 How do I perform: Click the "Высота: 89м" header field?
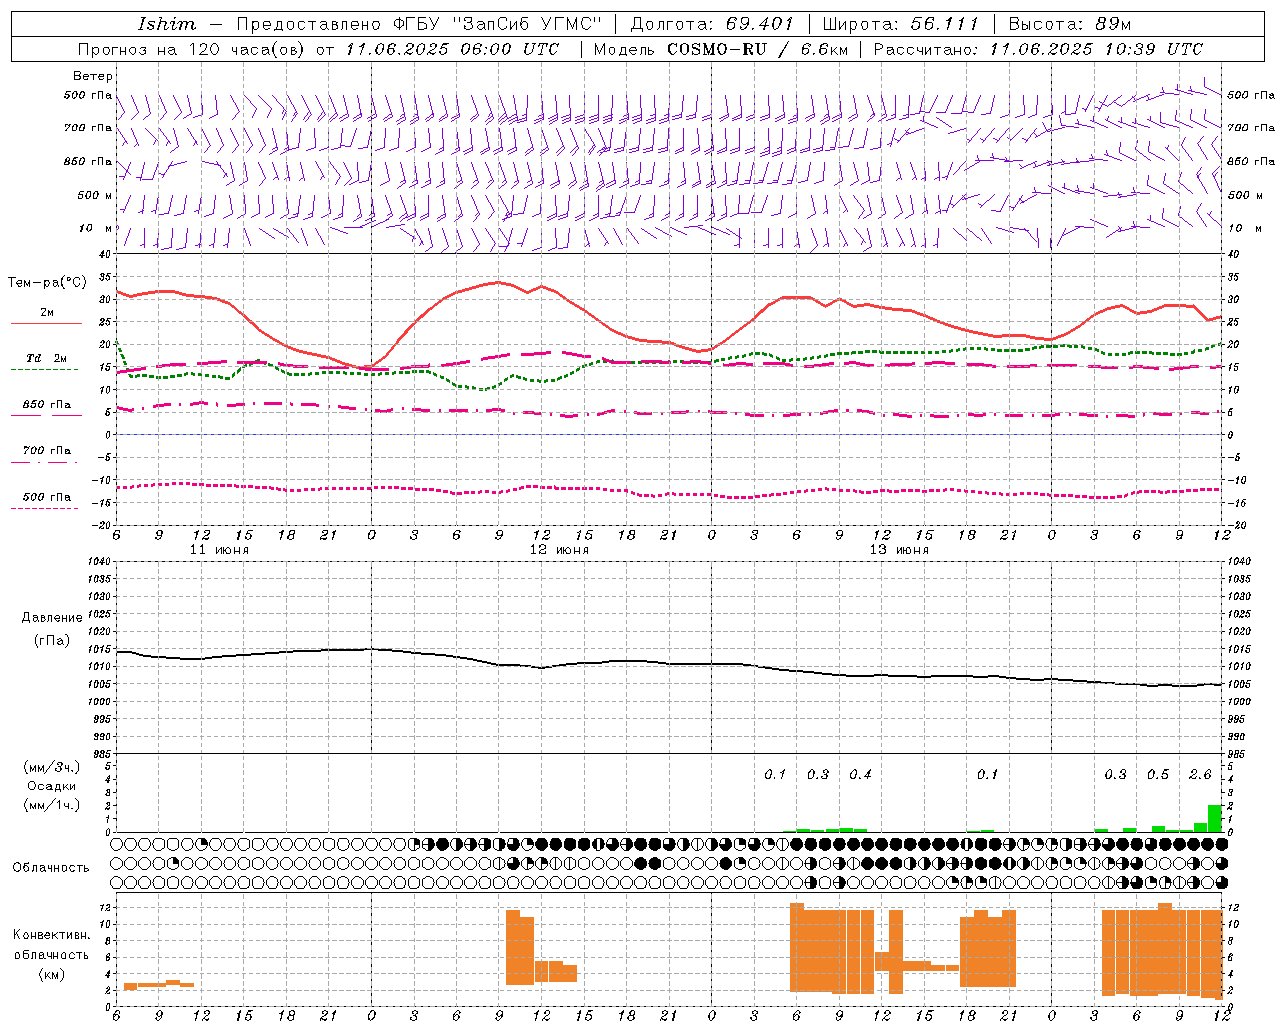point(1069,24)
